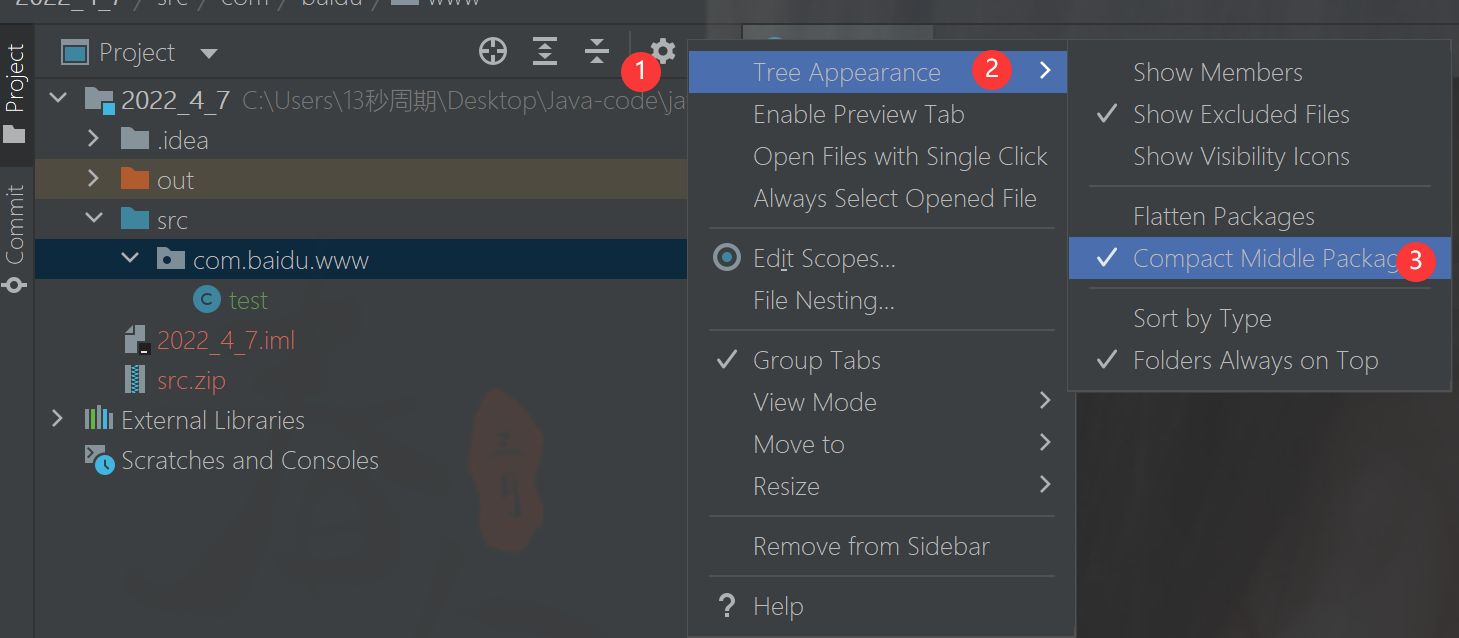Open the Commit tool window tab
This screenshot has width=1459, height=638.
pos(15,236)
